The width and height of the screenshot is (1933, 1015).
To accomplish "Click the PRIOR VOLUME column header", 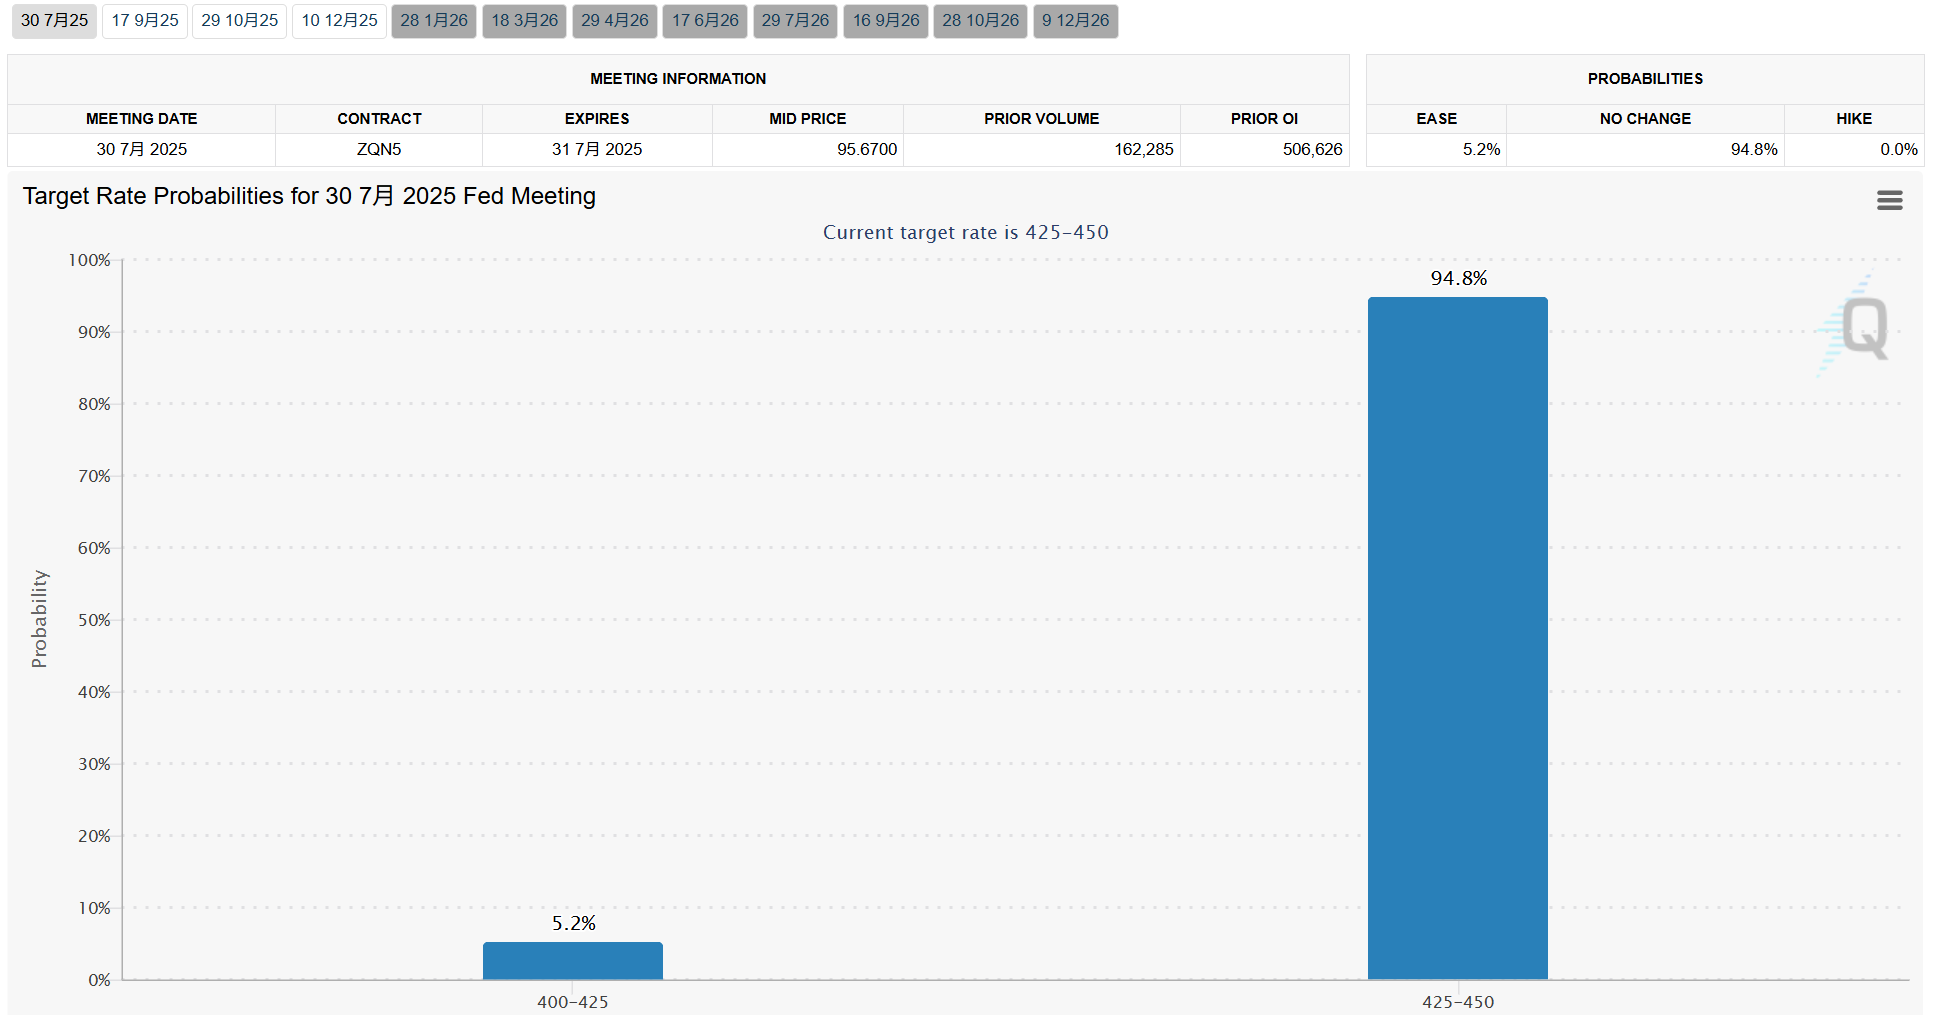I will (1041, 119).
